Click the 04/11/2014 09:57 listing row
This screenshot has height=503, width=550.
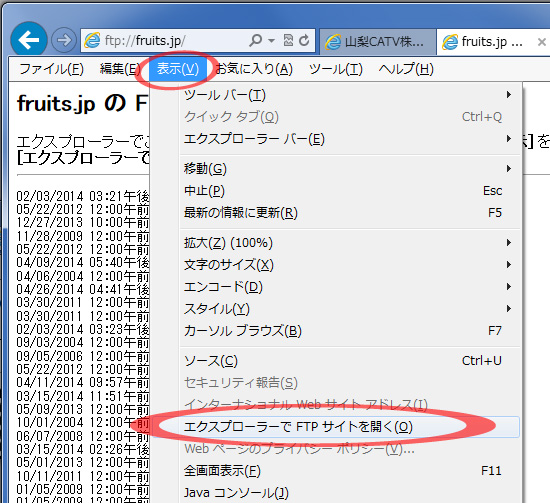coord(83,383)
